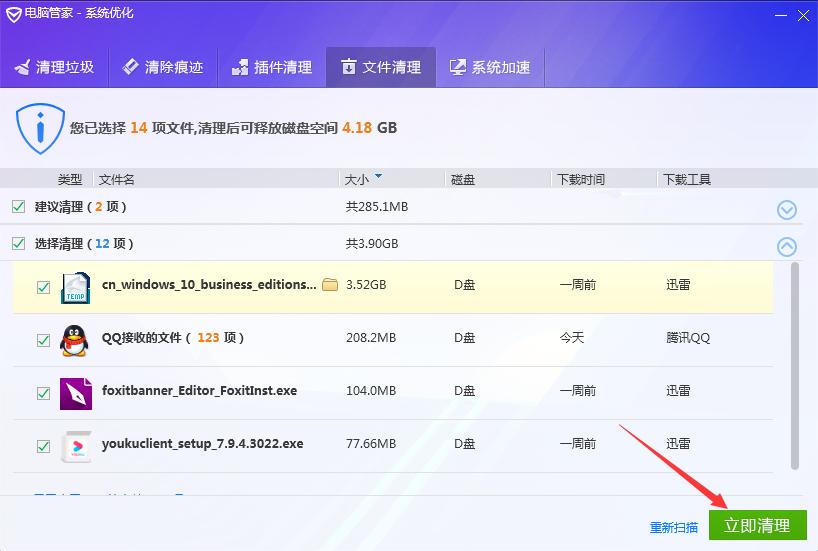Click the 77.66MB size value
The image size is (818, 551).
pos(371,444)
